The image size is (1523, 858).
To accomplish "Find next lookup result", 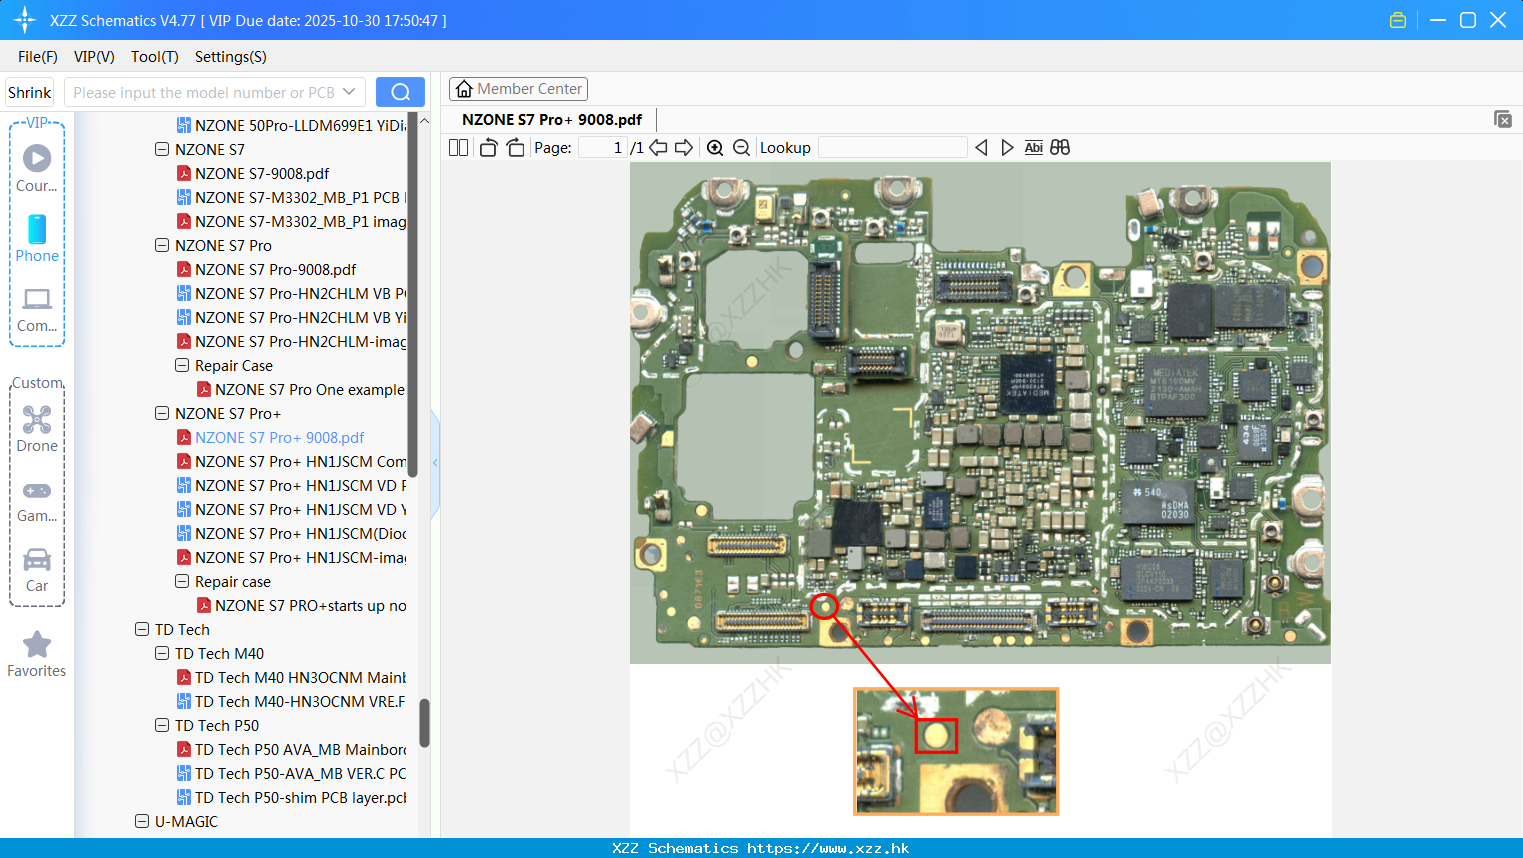I will [1007, 148].
